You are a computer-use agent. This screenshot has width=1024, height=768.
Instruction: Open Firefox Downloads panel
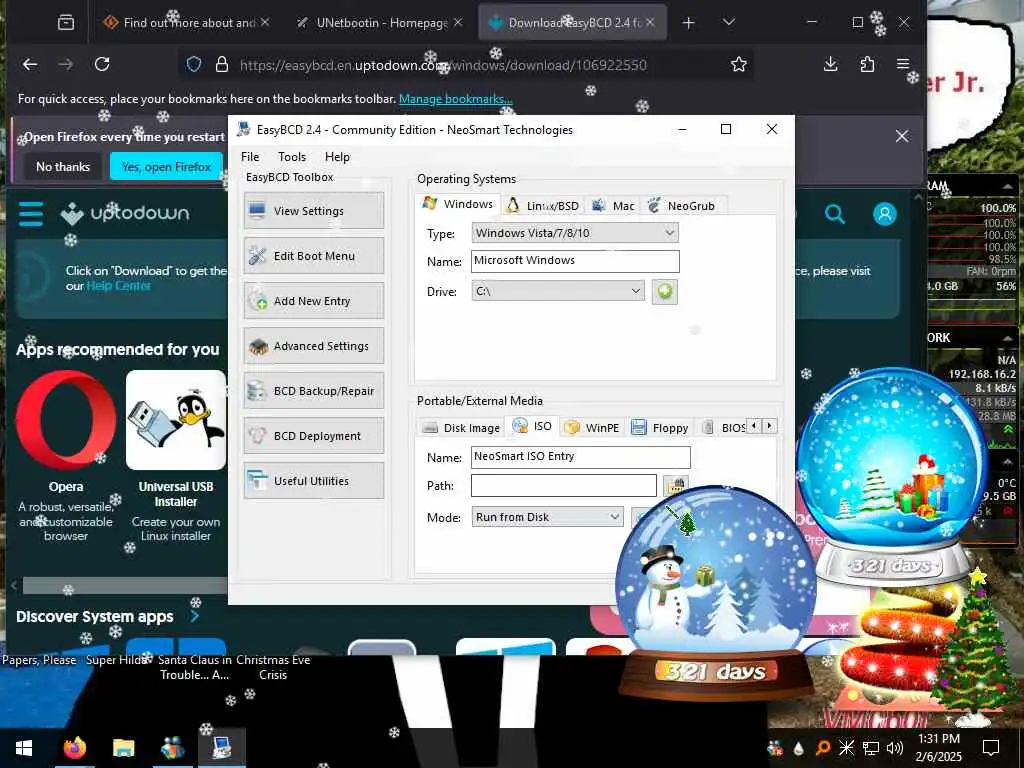830,64
